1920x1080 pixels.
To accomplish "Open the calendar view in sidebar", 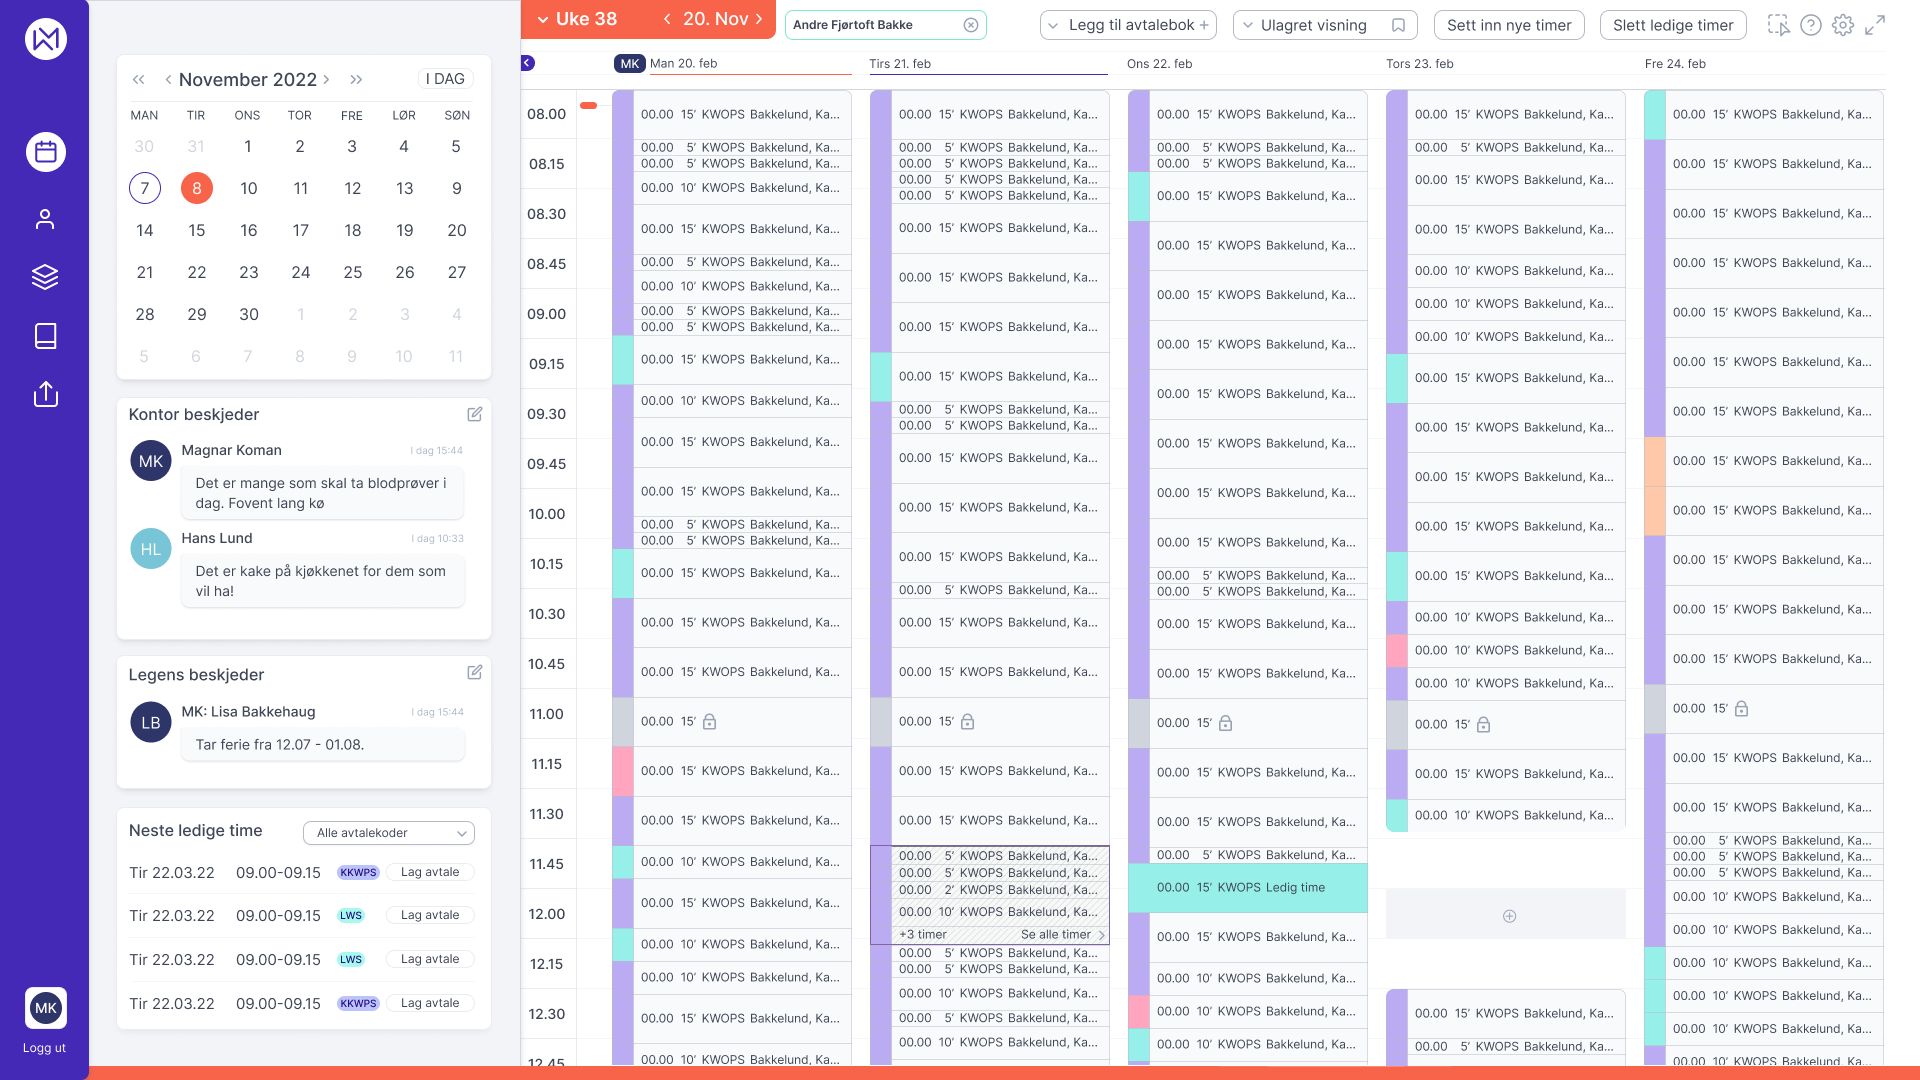I will [x=46, y=152].
